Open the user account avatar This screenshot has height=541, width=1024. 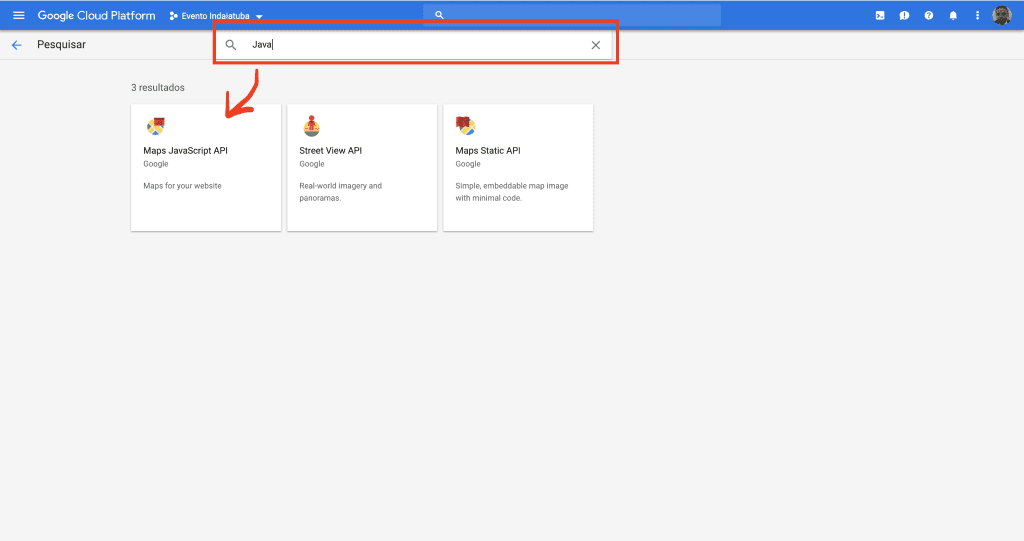pyautogui.click(x=1001, y=15)
